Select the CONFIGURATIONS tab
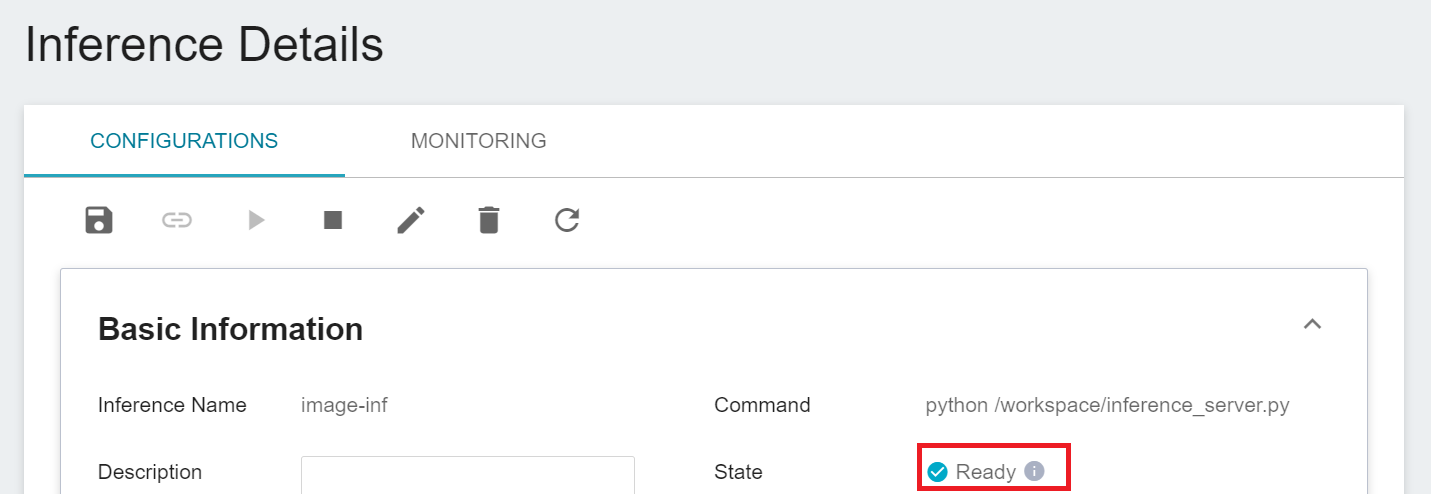1431x494 pixels. [x=184, y=141]
